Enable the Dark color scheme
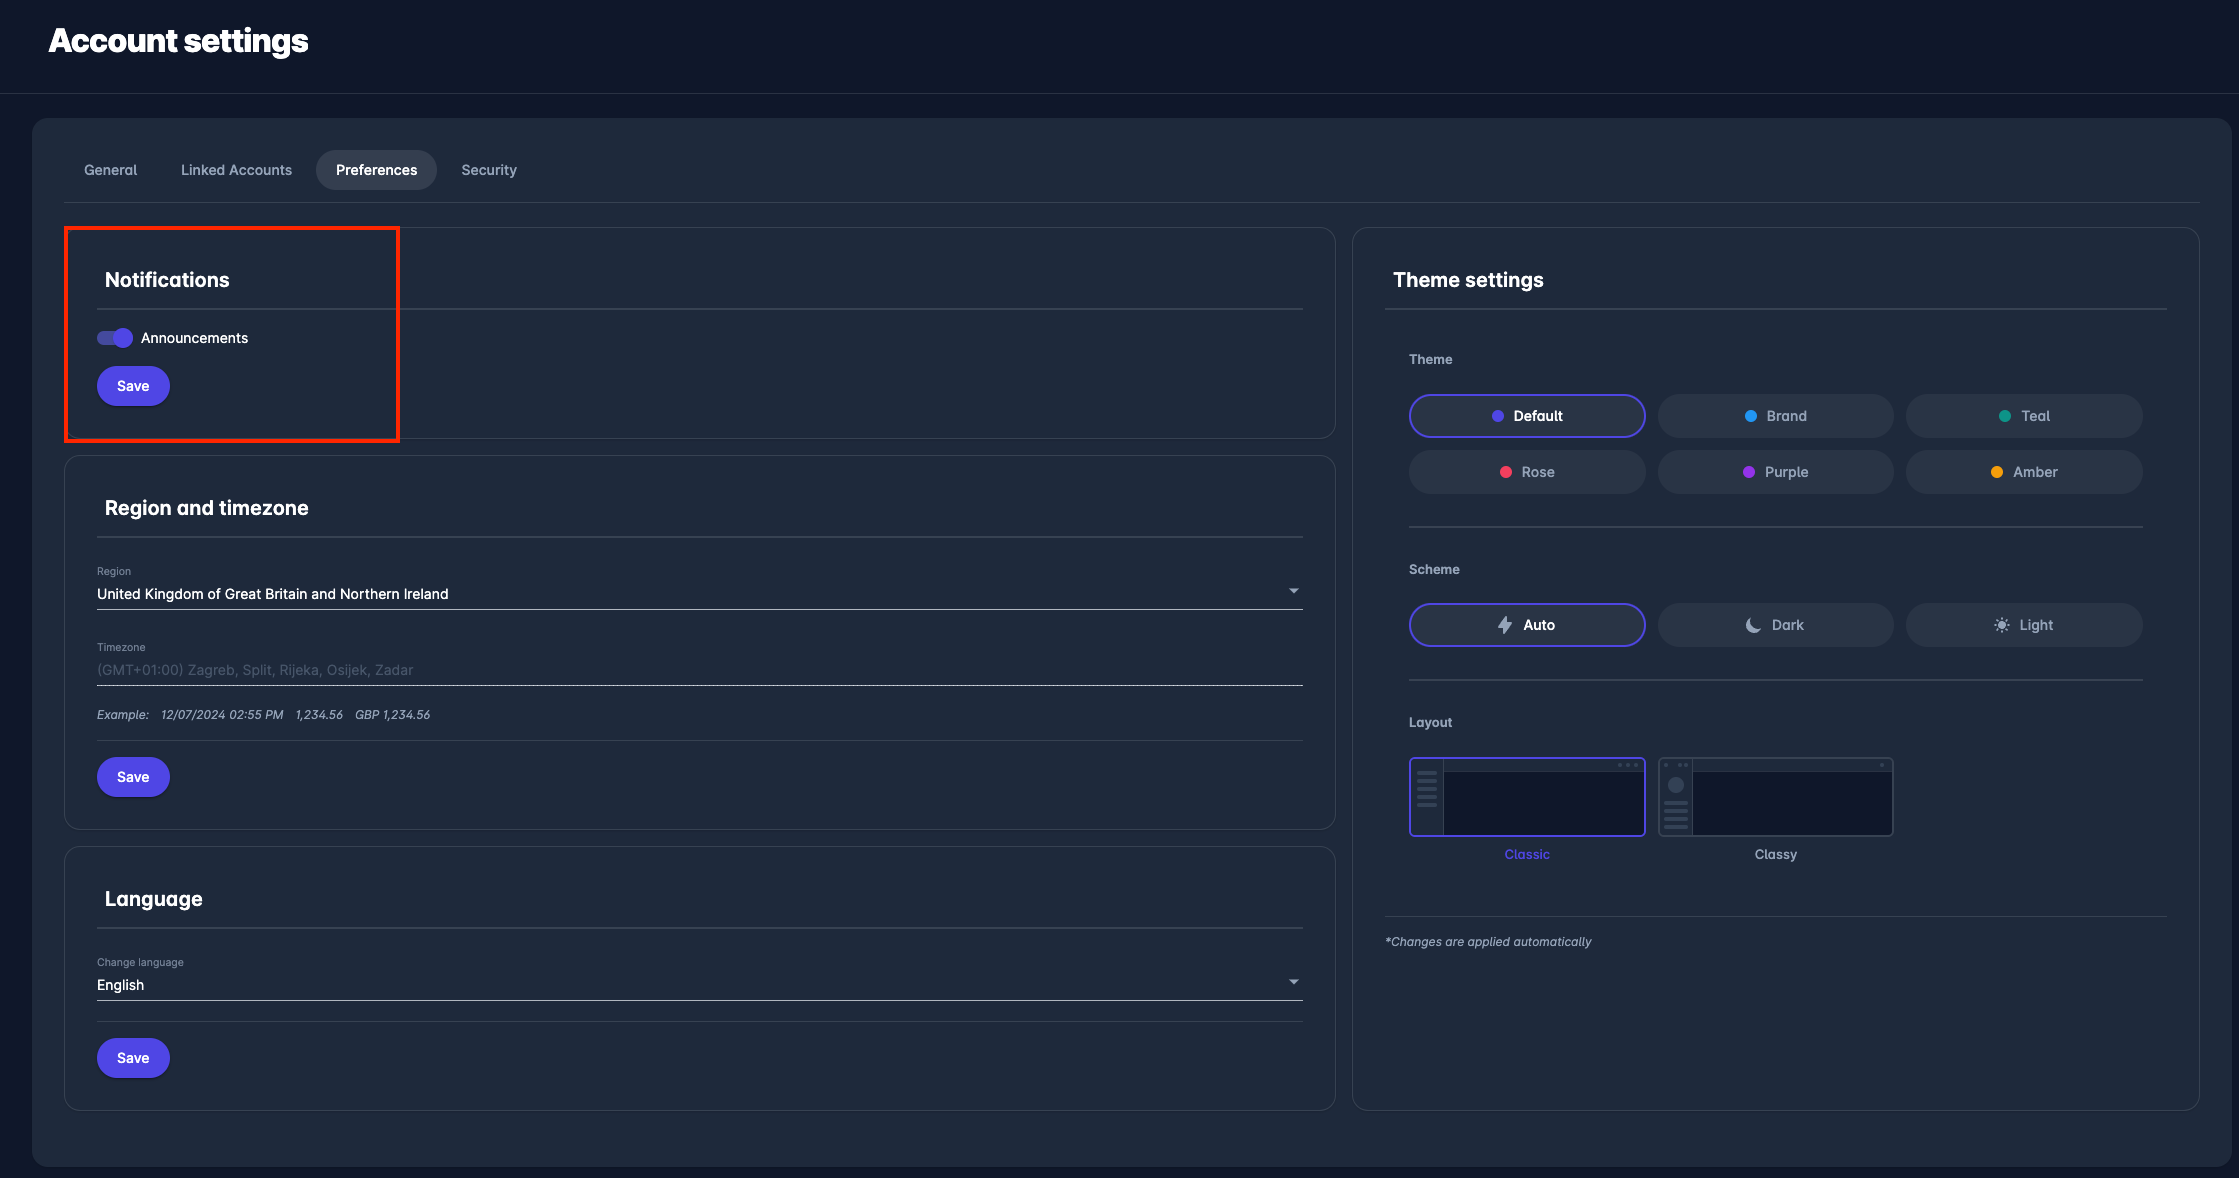 pos(1775,624)
